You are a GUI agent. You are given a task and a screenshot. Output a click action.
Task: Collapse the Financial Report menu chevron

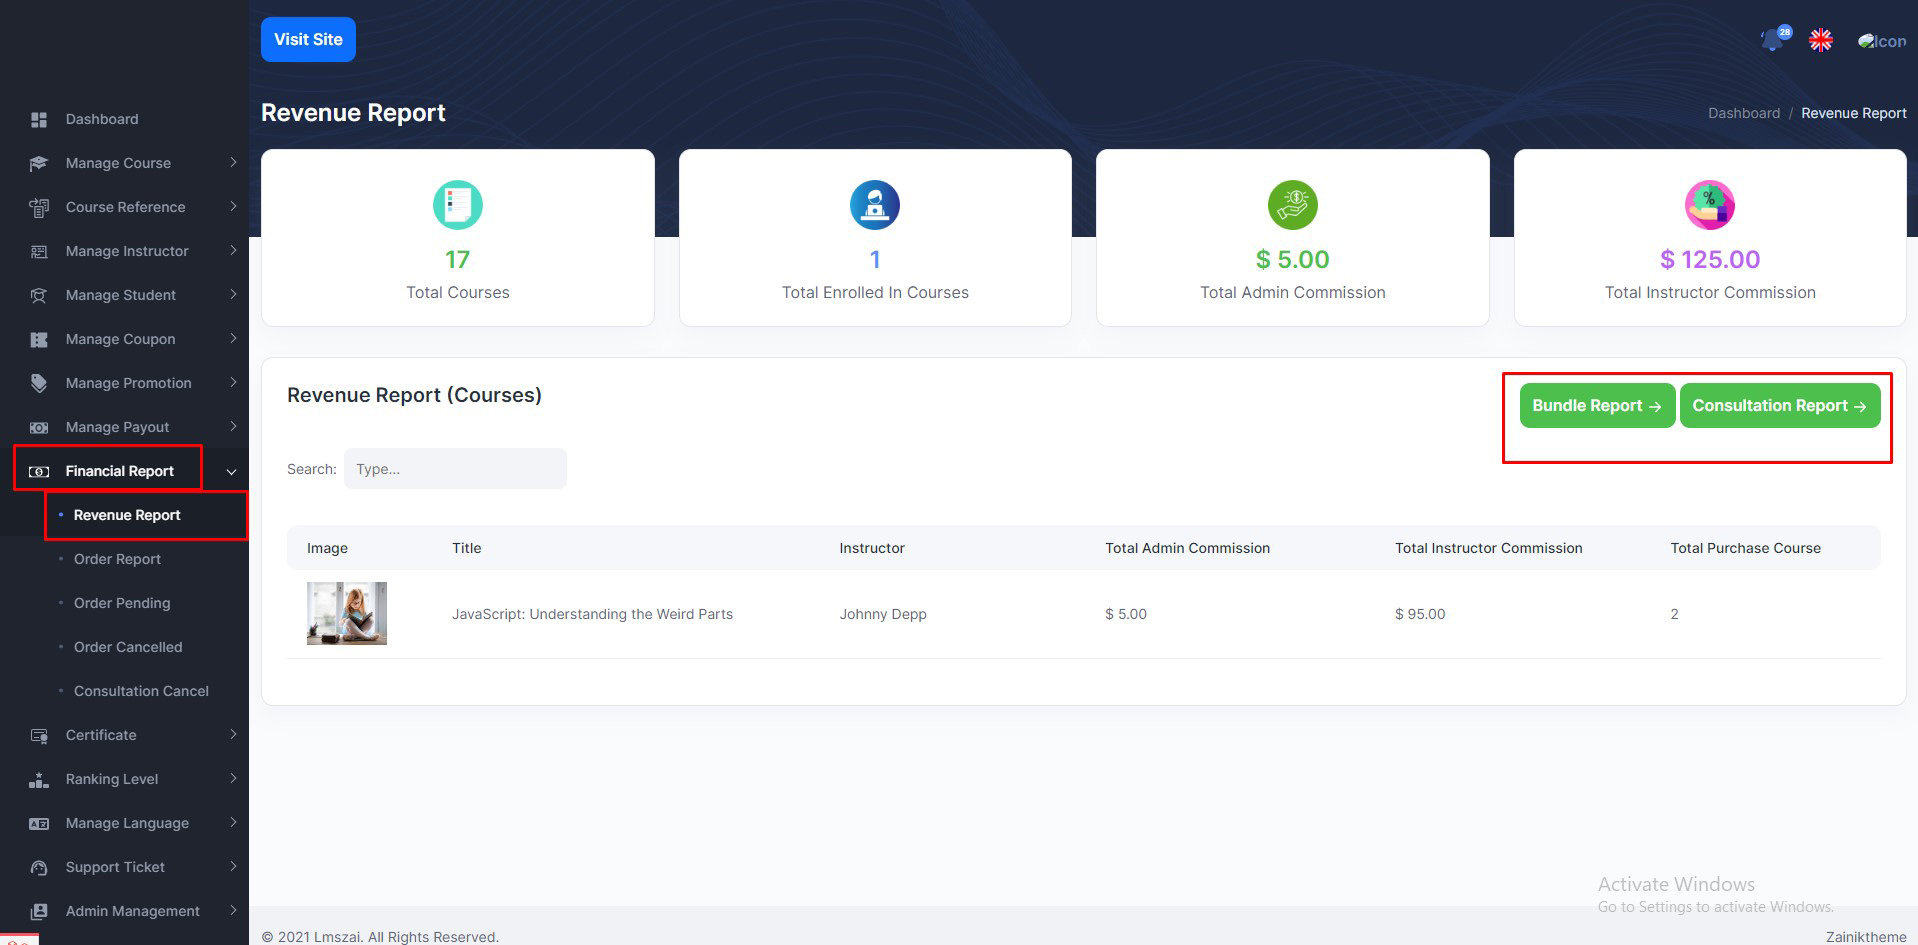[x=231, y=472]
